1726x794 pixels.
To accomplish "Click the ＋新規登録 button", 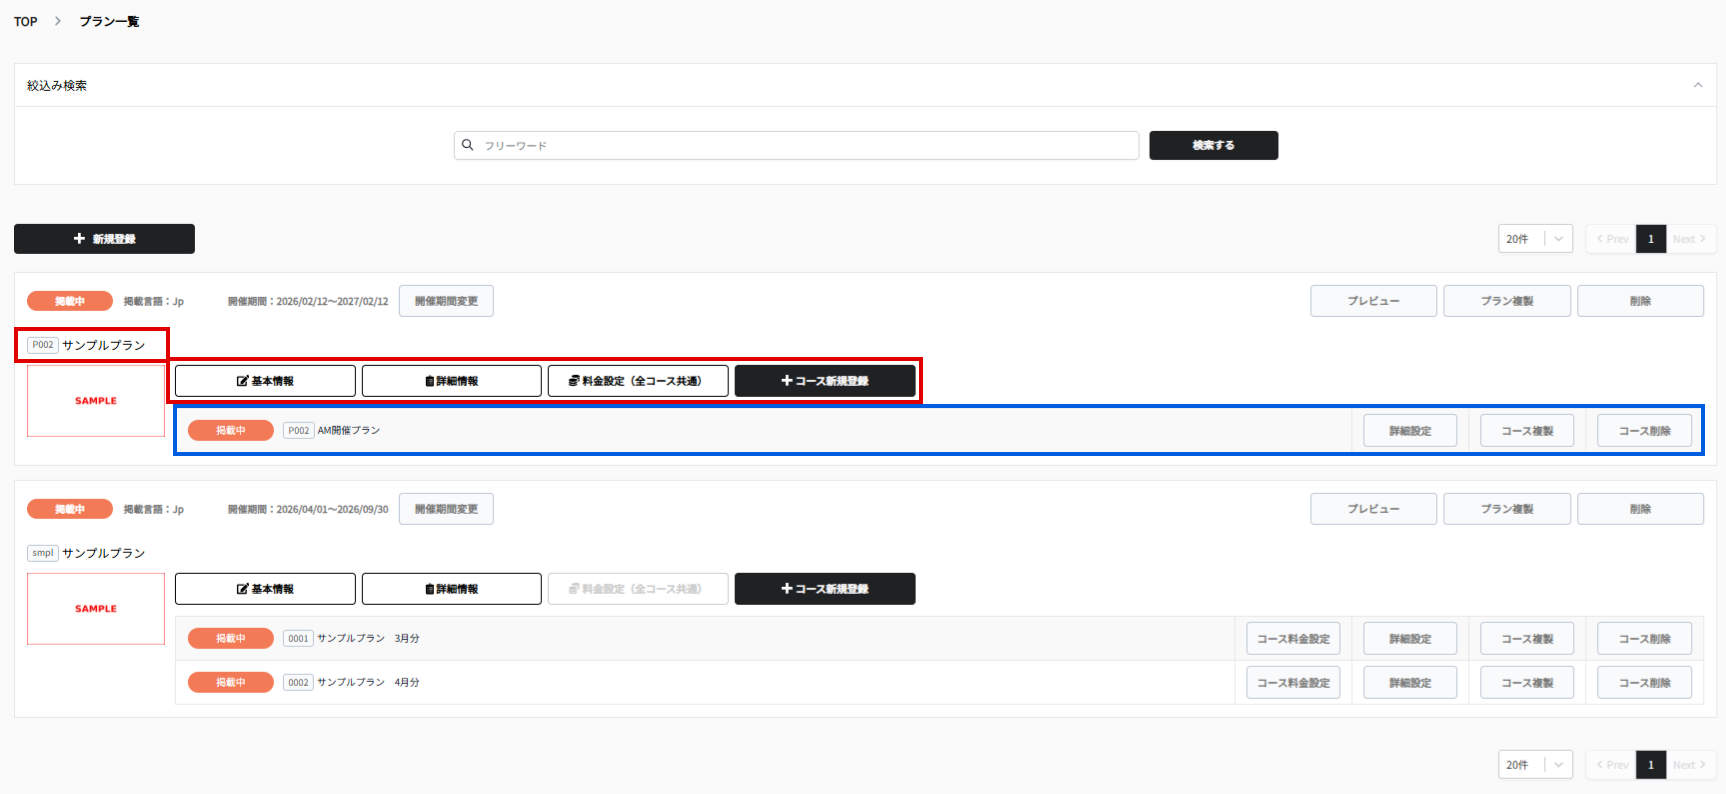I will 104,239.
